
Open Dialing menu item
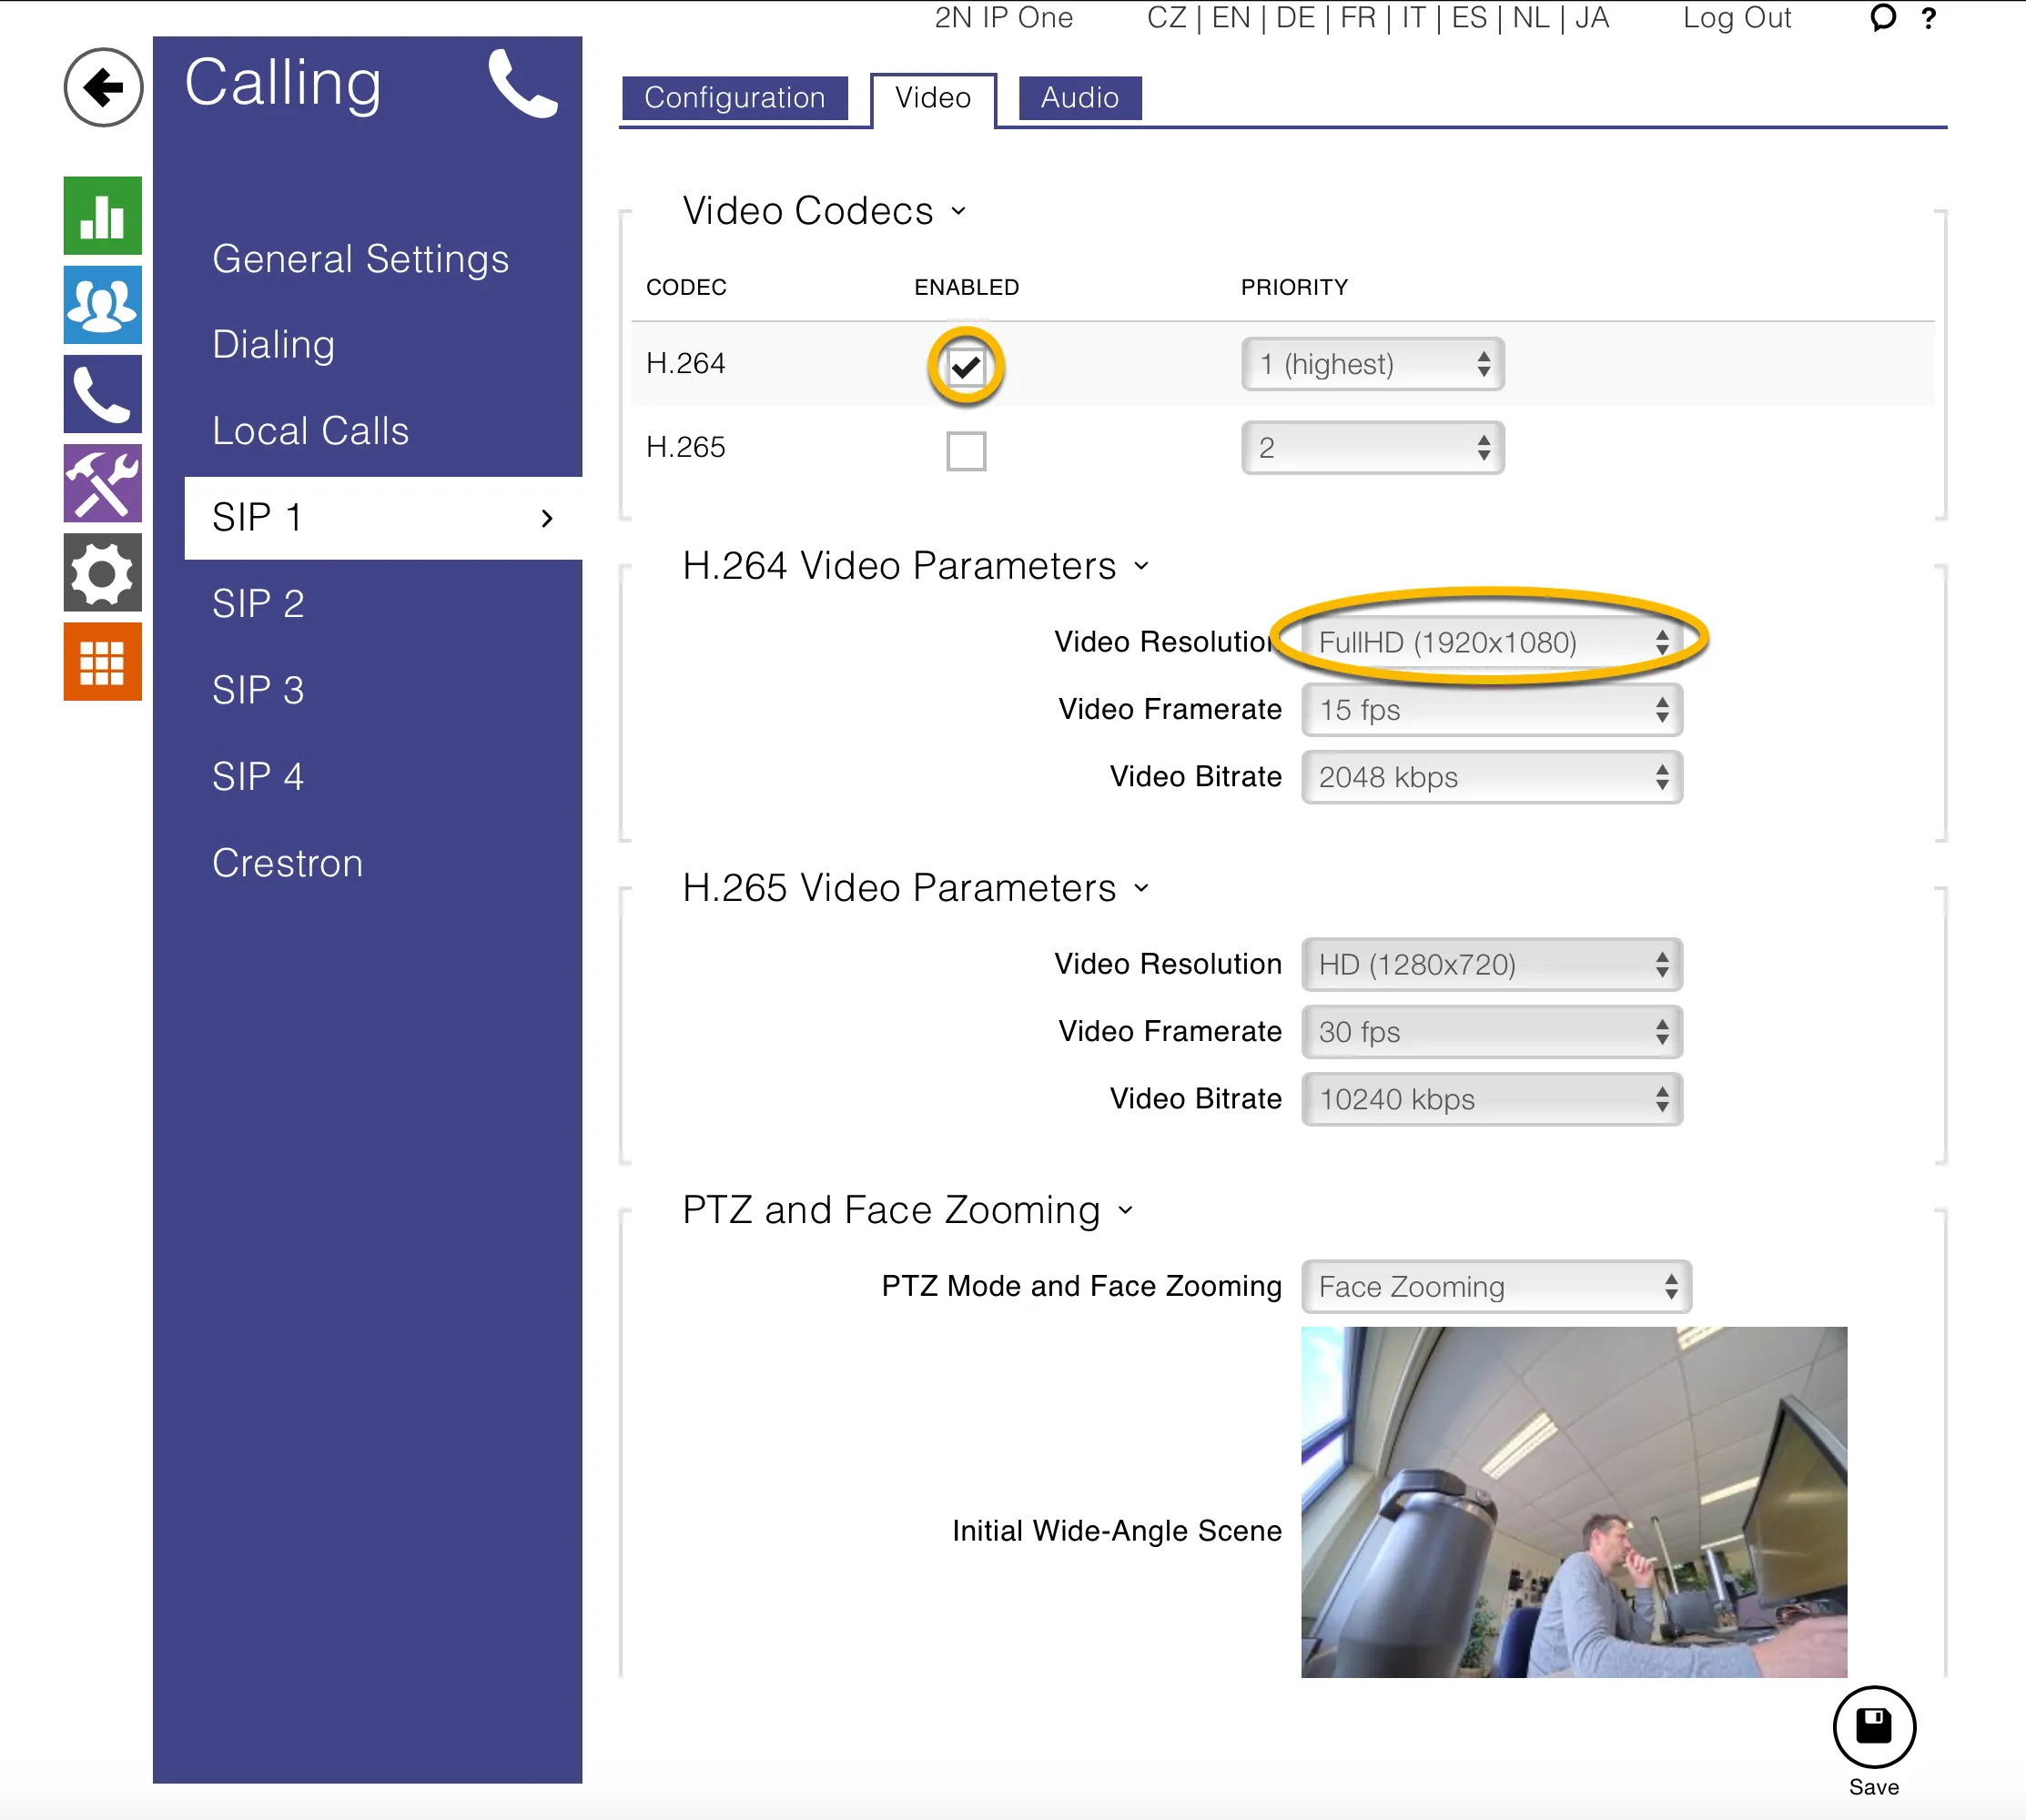click(274, 345)
